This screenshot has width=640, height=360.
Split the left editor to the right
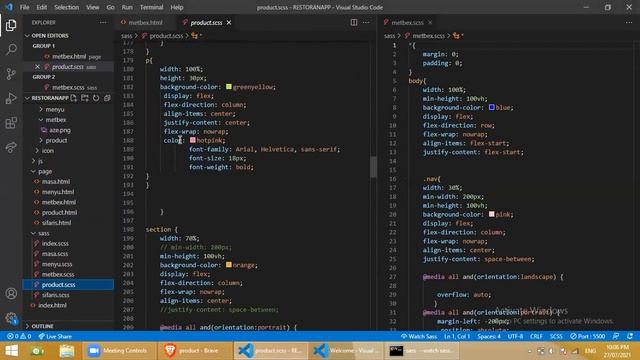click(x=354, y=22)
